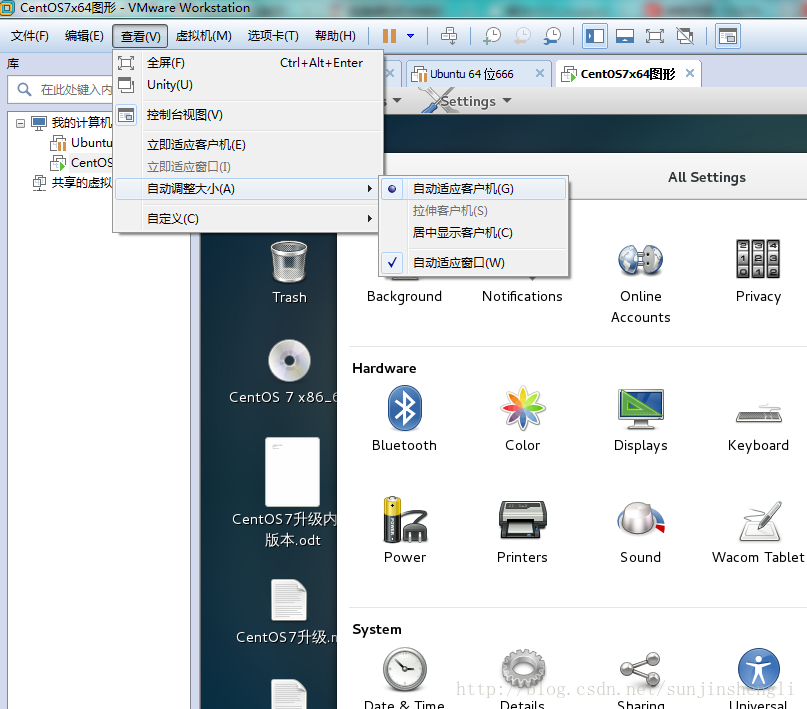The height and width of the screenshot is (709, 807).
Task: Click the Background settings label
Action: (x=405, y=296)
